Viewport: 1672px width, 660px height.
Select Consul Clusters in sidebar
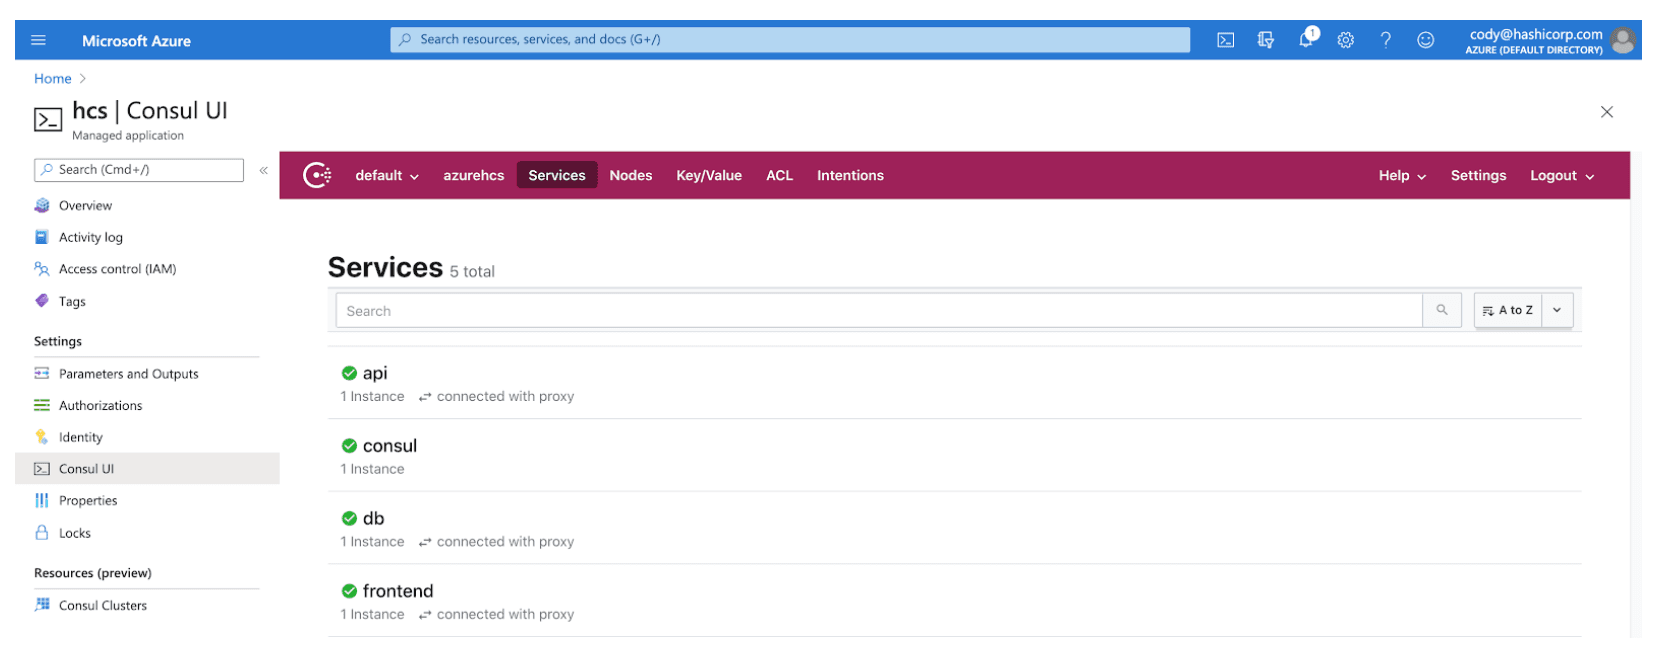[102, 606]
